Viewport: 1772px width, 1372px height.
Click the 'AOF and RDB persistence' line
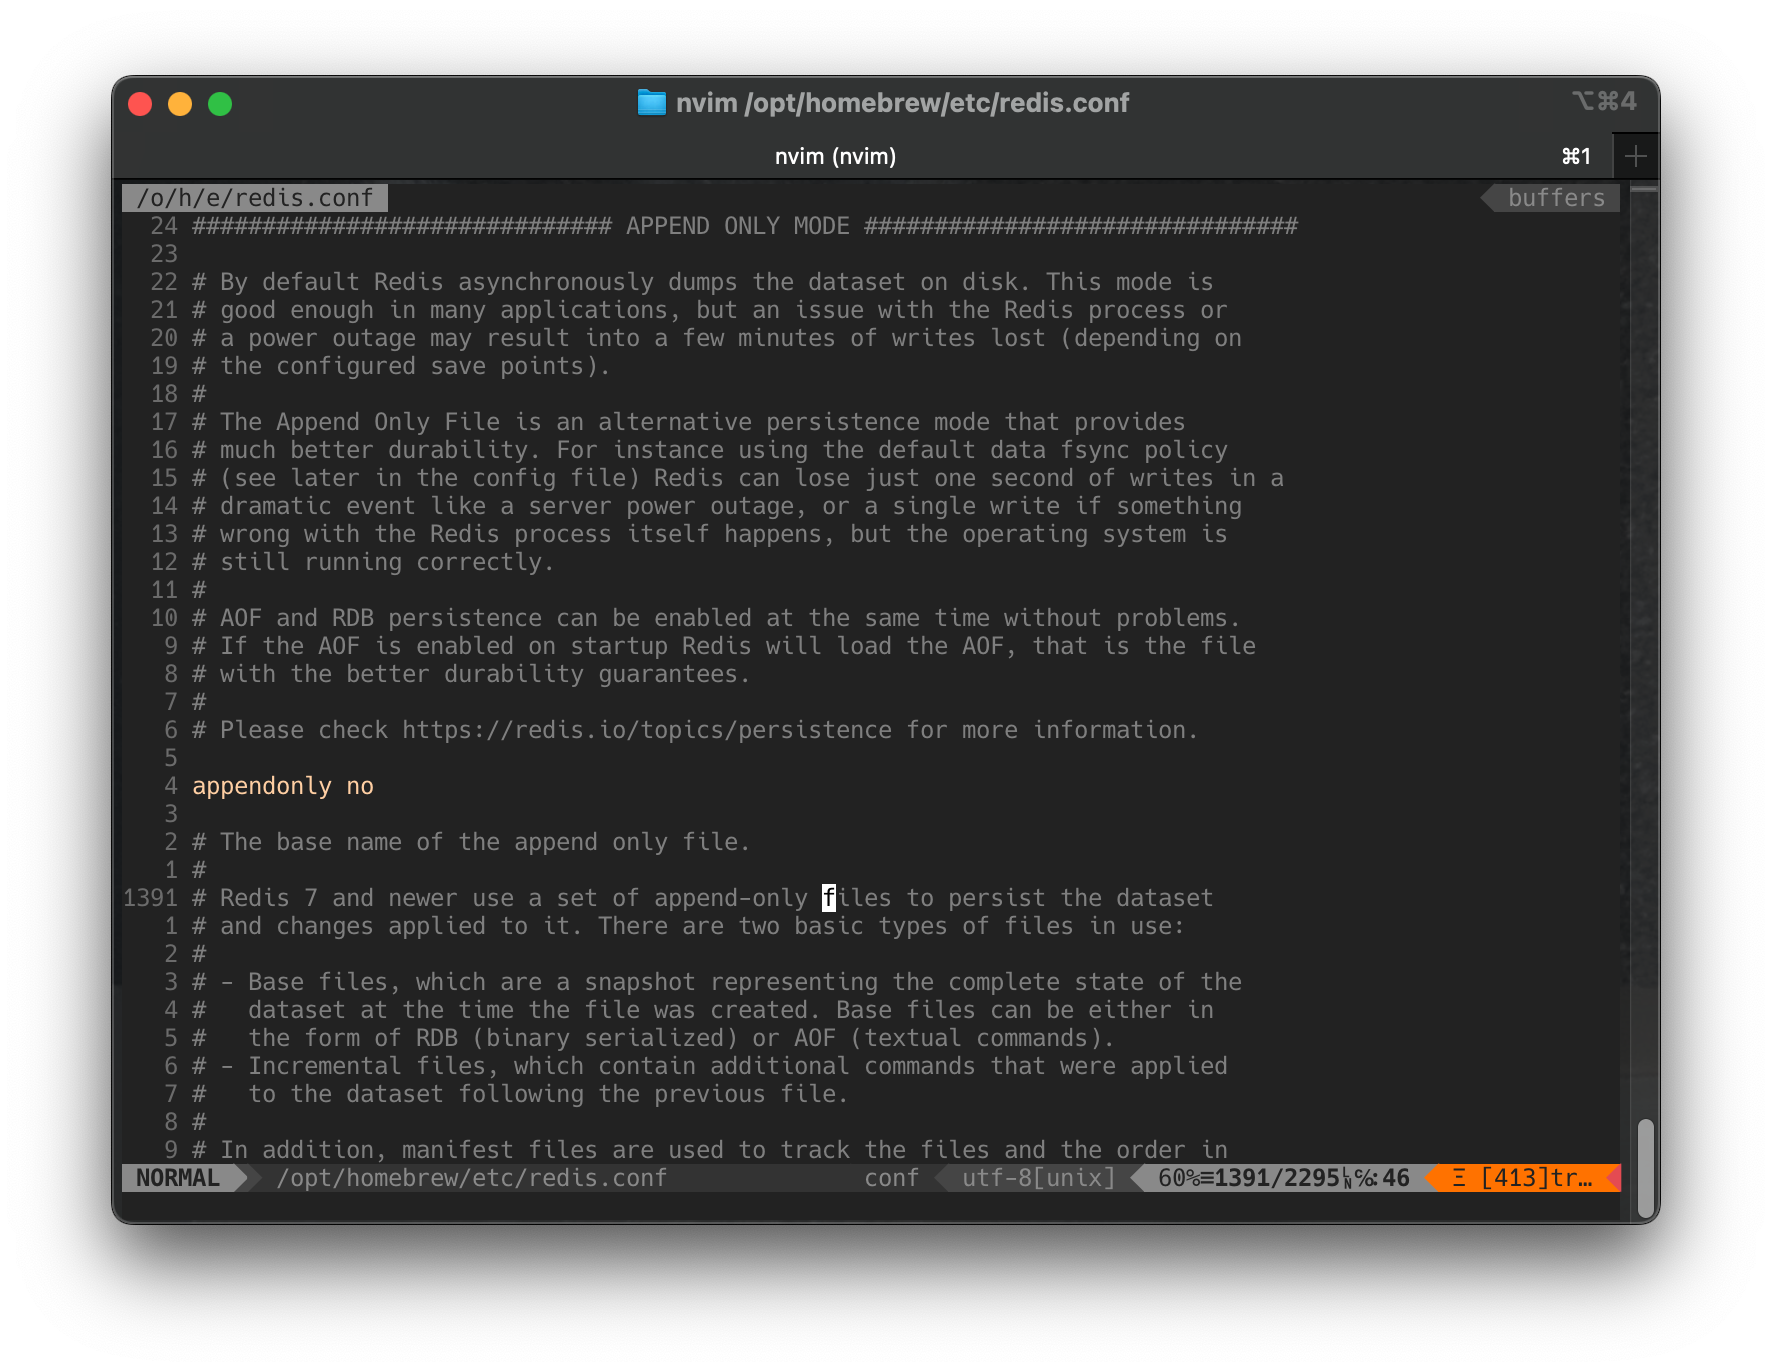(x=717, y=618)
